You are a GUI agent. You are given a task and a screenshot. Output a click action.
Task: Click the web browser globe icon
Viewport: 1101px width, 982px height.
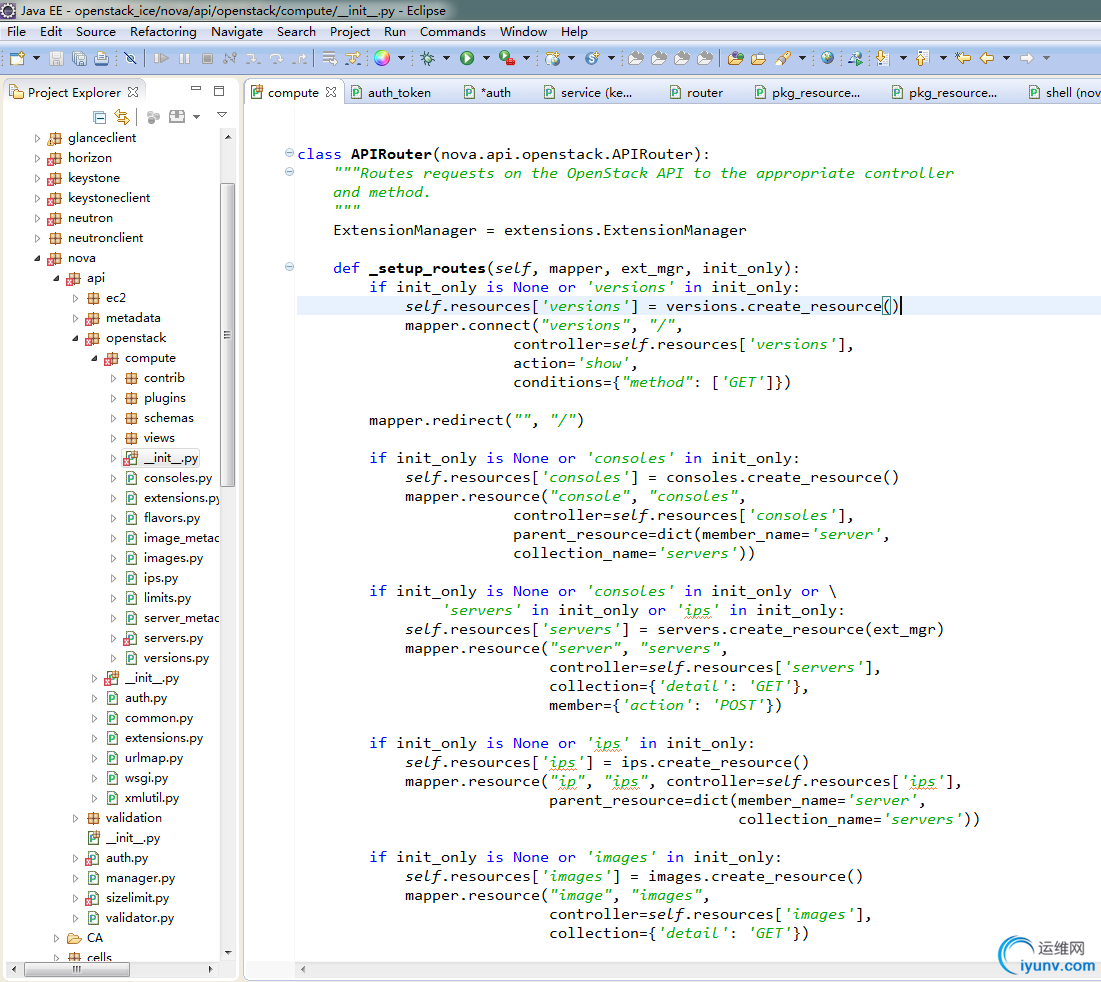click(x=827, y=58)
